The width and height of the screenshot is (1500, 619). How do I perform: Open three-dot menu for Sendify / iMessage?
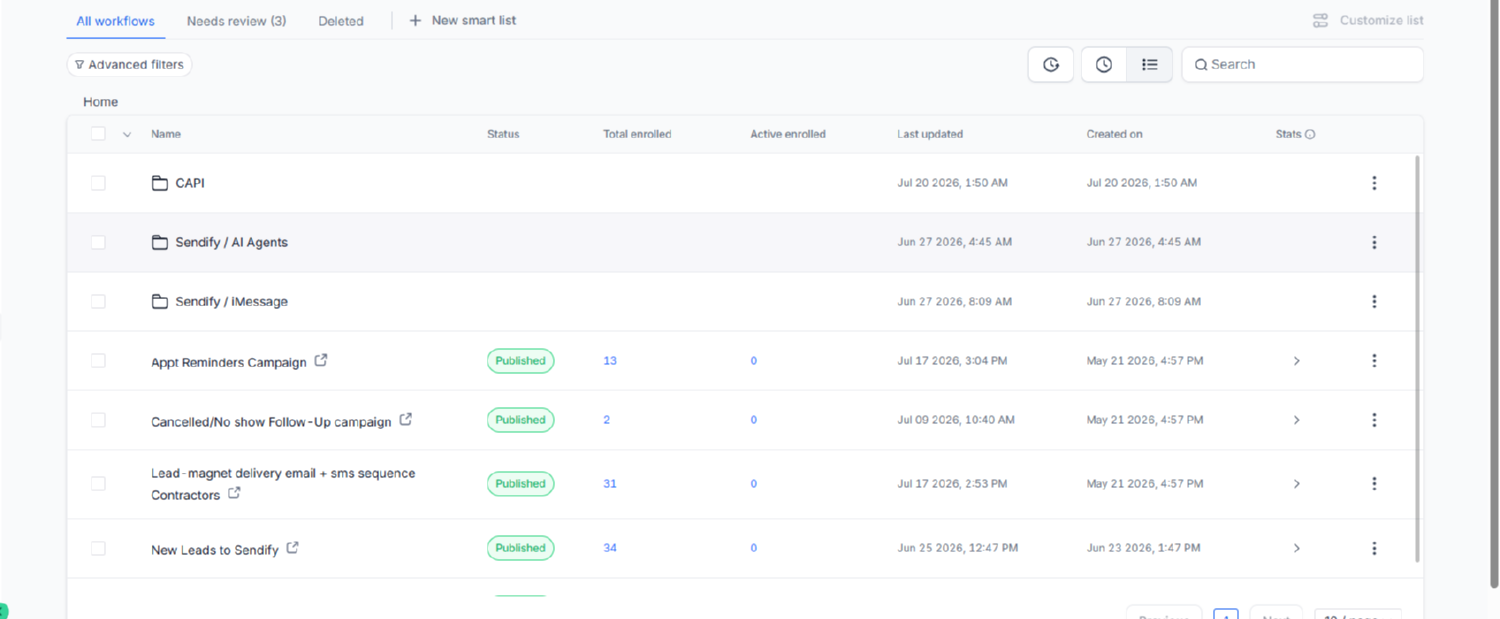pos(1374,301)
